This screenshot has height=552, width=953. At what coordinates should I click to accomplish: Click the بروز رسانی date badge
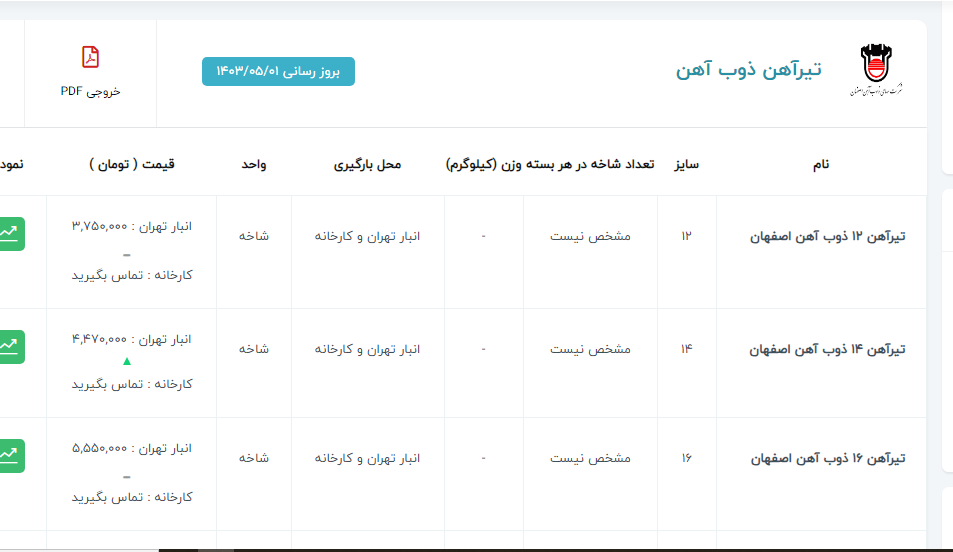[x=278, y=72]
